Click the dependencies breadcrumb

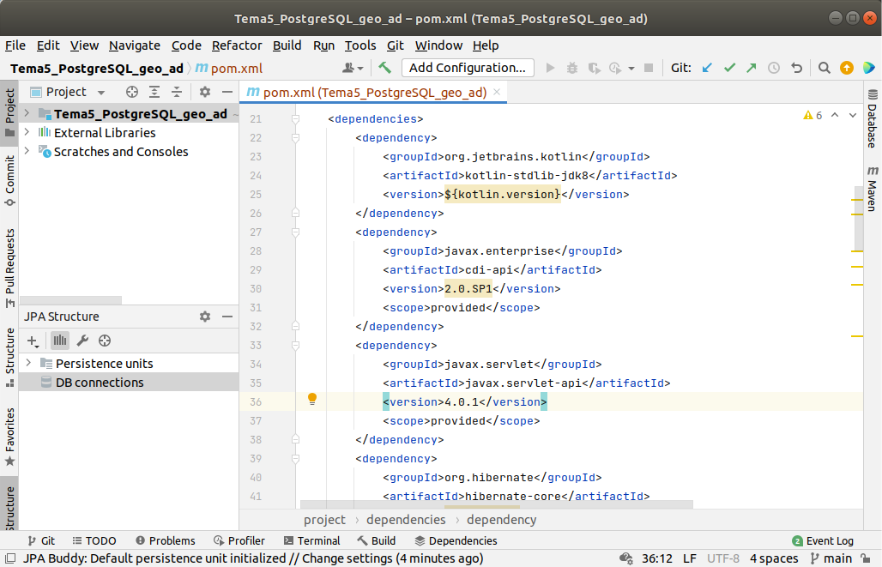(406, 520)
